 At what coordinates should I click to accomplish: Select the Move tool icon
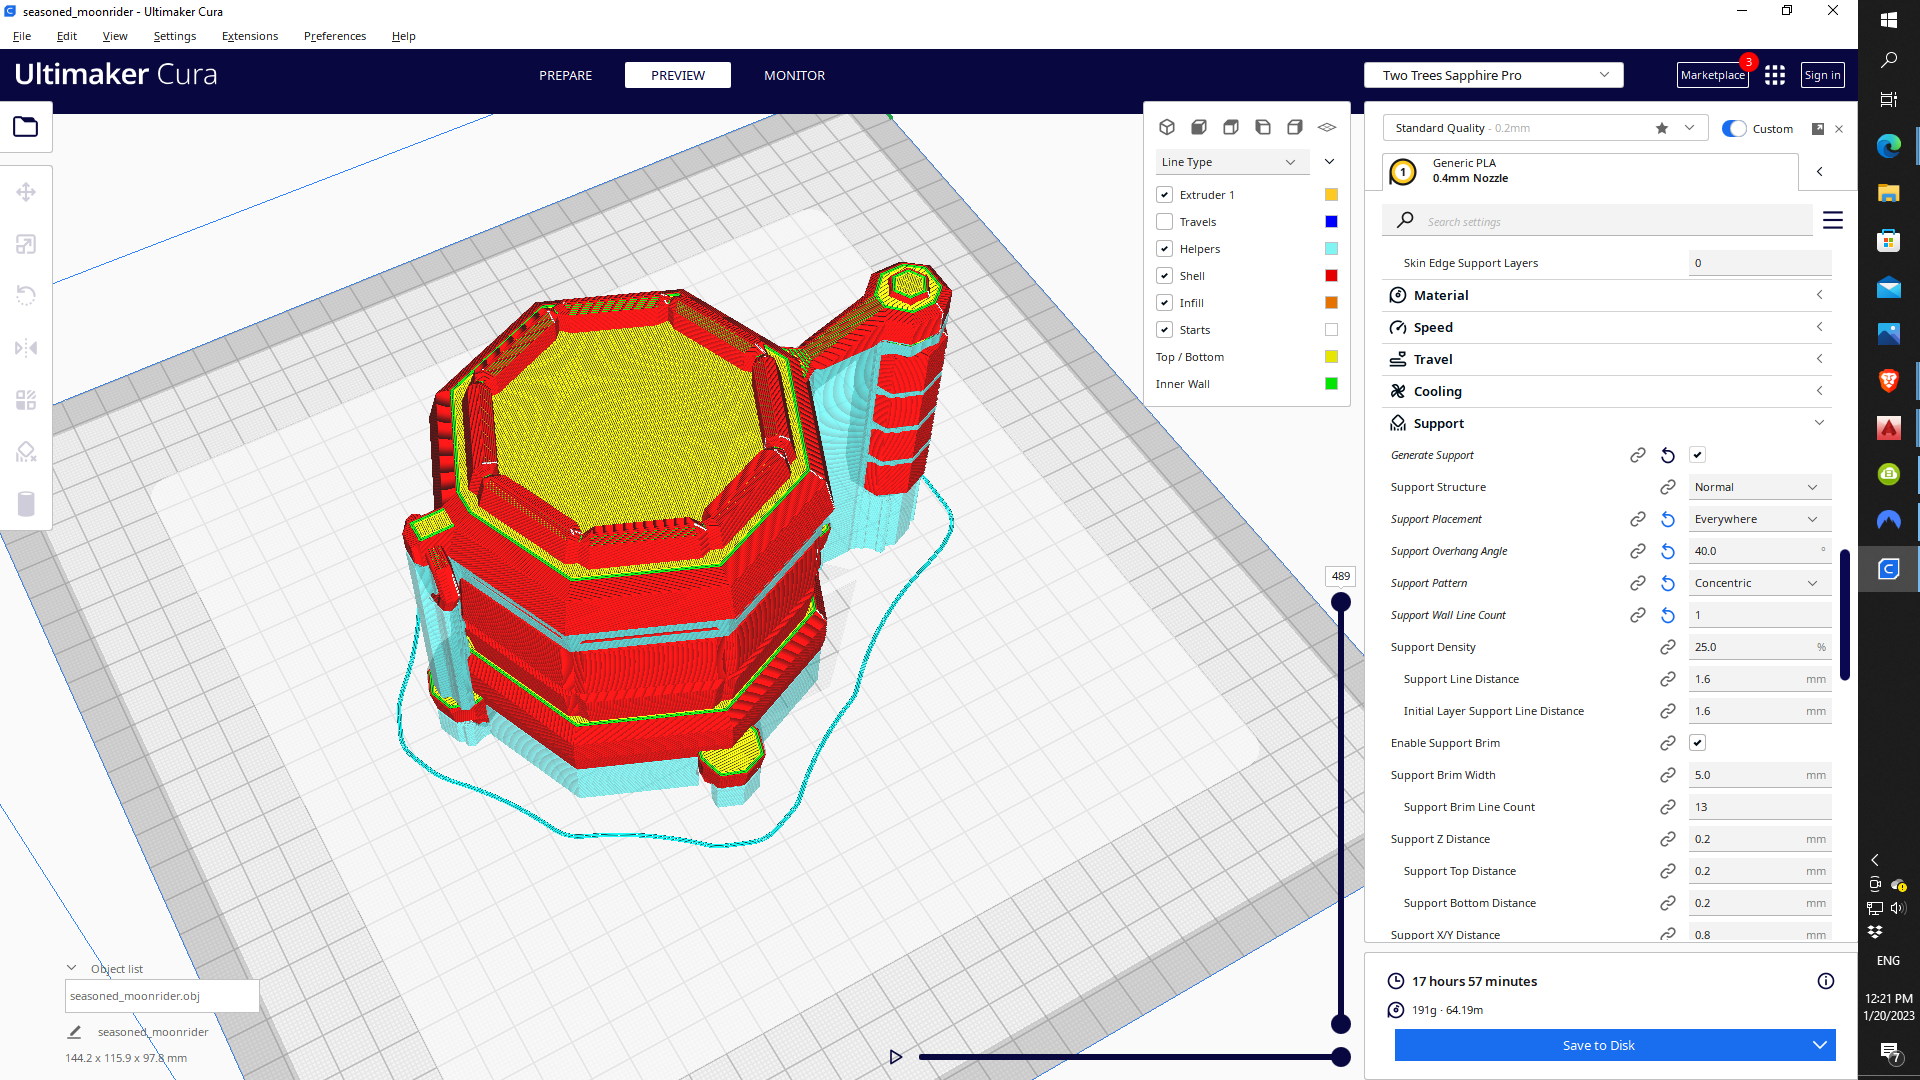pos(26,192)
